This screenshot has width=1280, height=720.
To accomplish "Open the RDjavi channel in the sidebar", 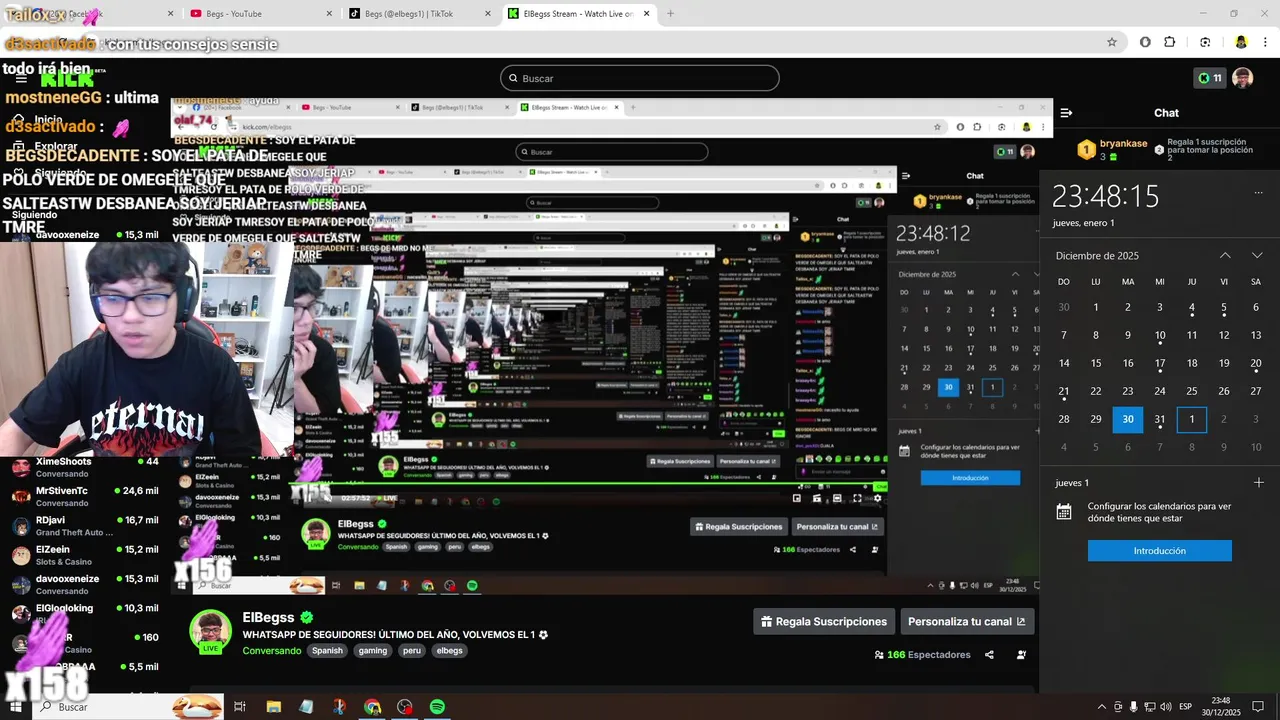I will click(85, 526).
